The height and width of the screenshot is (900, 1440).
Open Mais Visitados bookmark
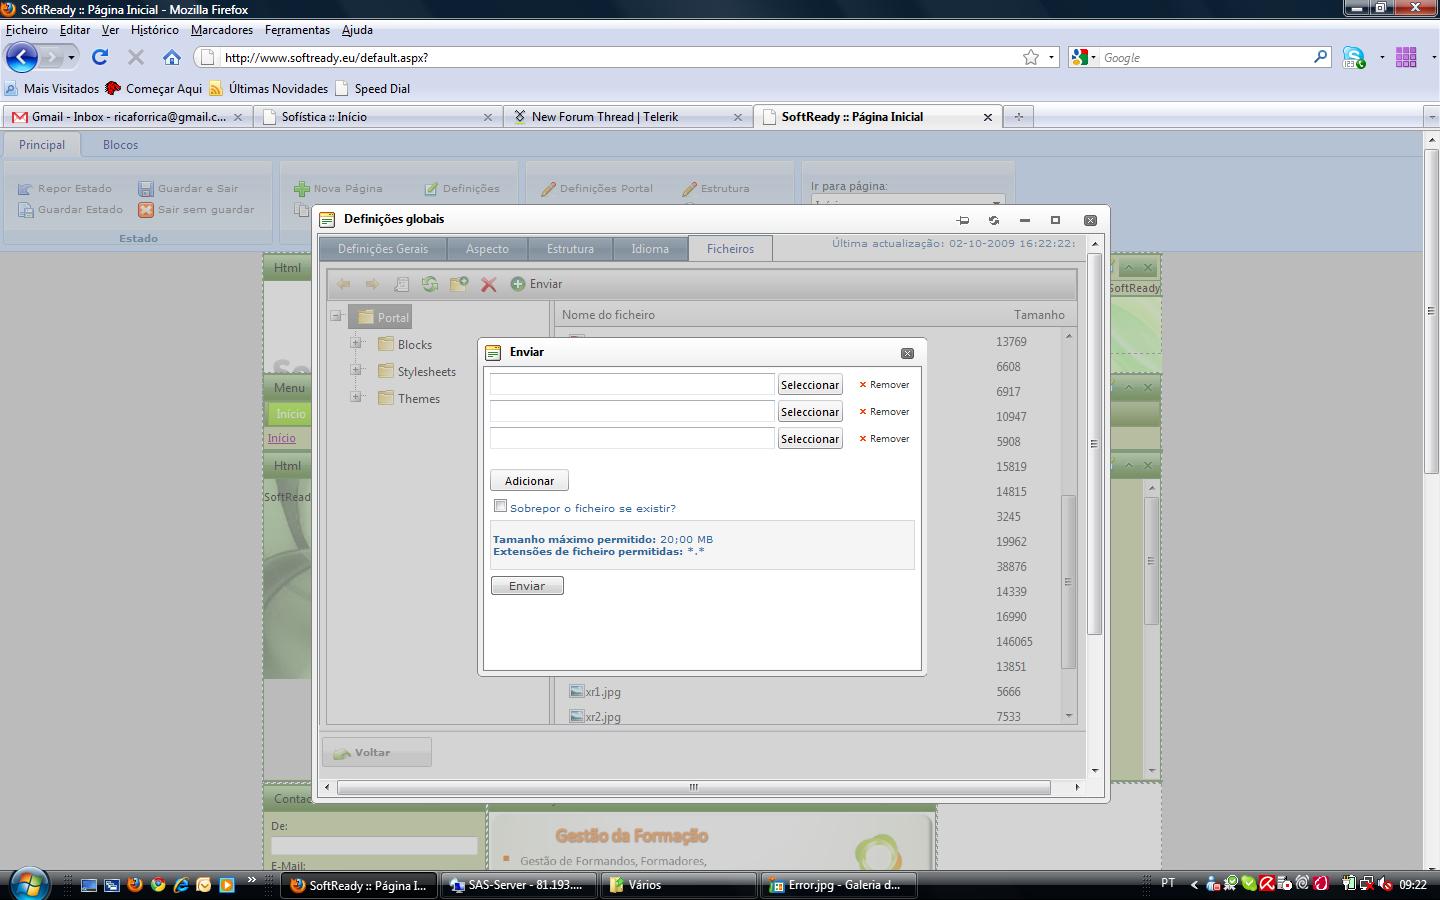[x=52, y=88]
